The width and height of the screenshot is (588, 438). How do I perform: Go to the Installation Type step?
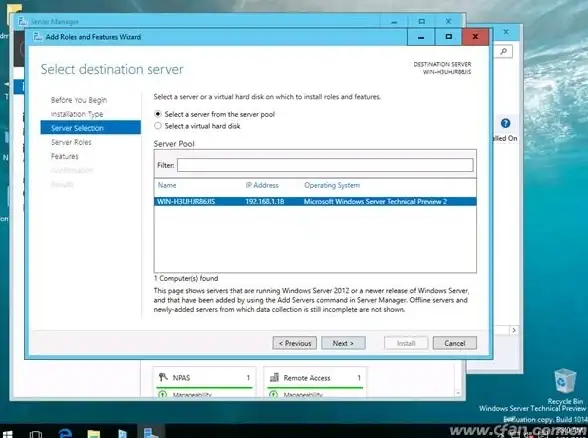click(x=77, y=114)
